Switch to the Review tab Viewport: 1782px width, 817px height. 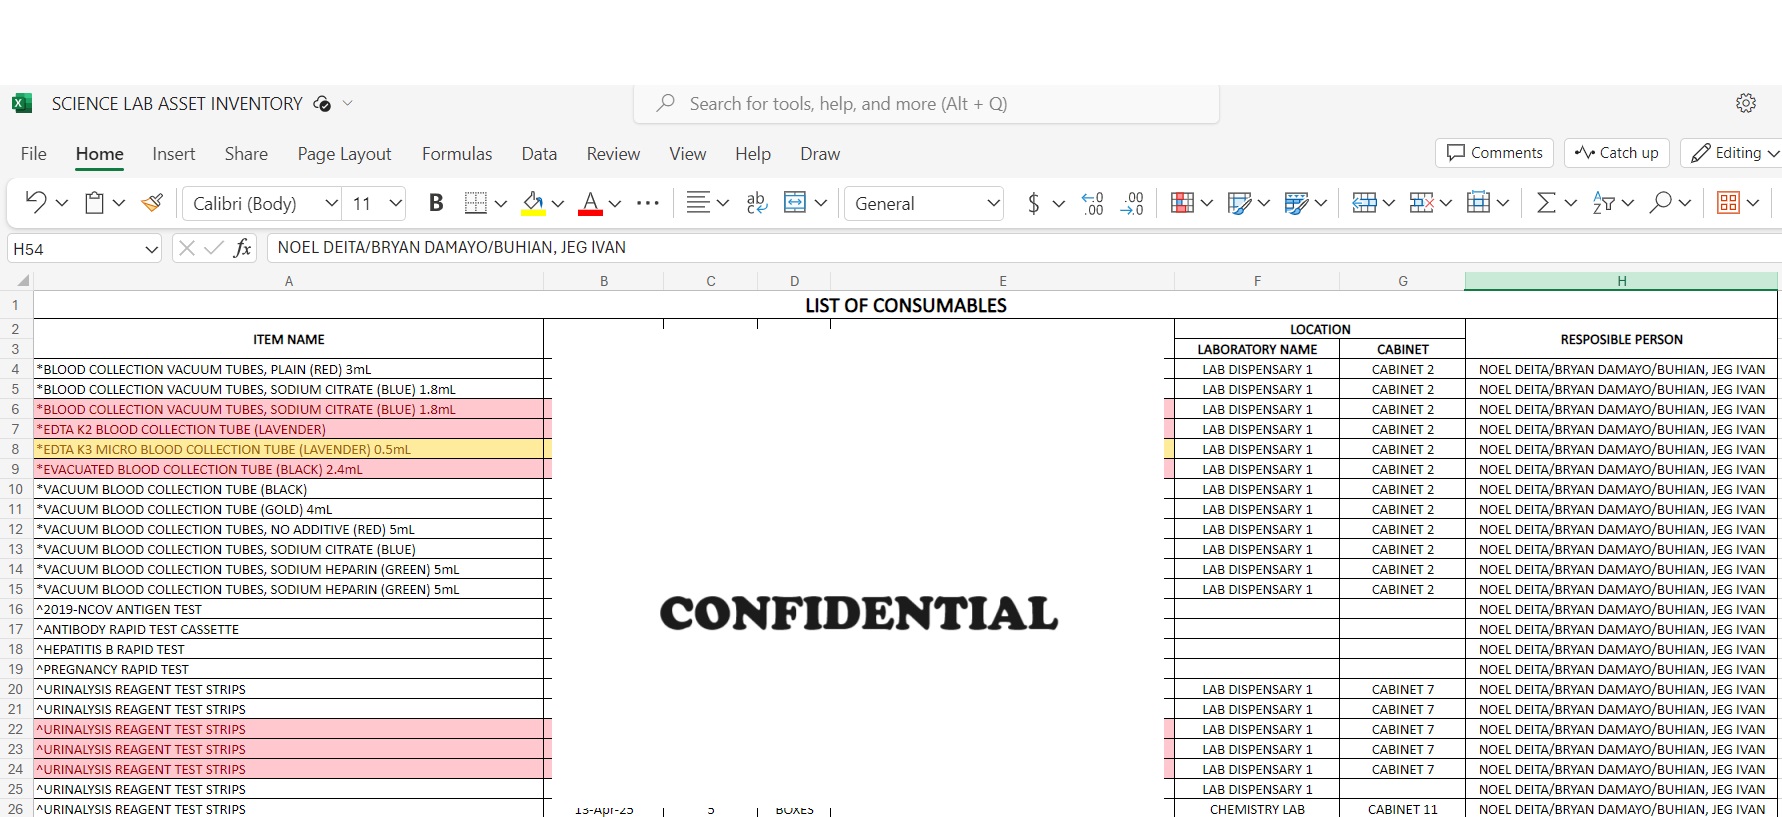(x=613, y=153)
